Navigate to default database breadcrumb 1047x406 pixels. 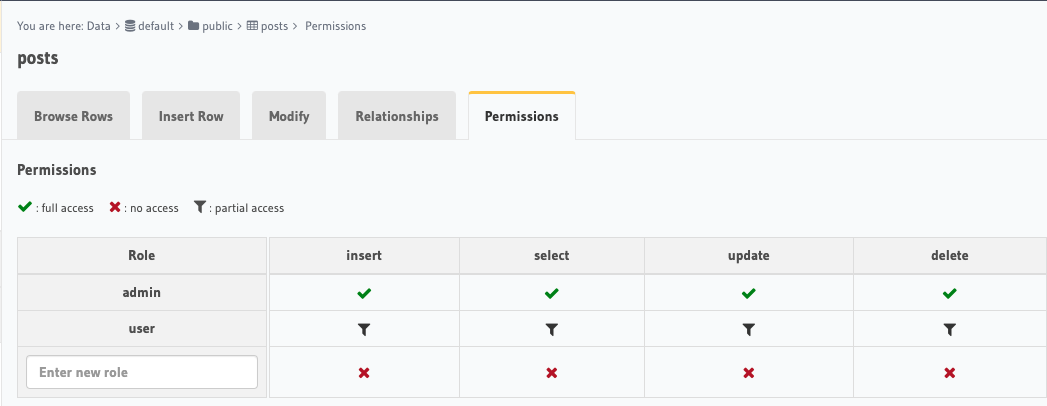156,26
